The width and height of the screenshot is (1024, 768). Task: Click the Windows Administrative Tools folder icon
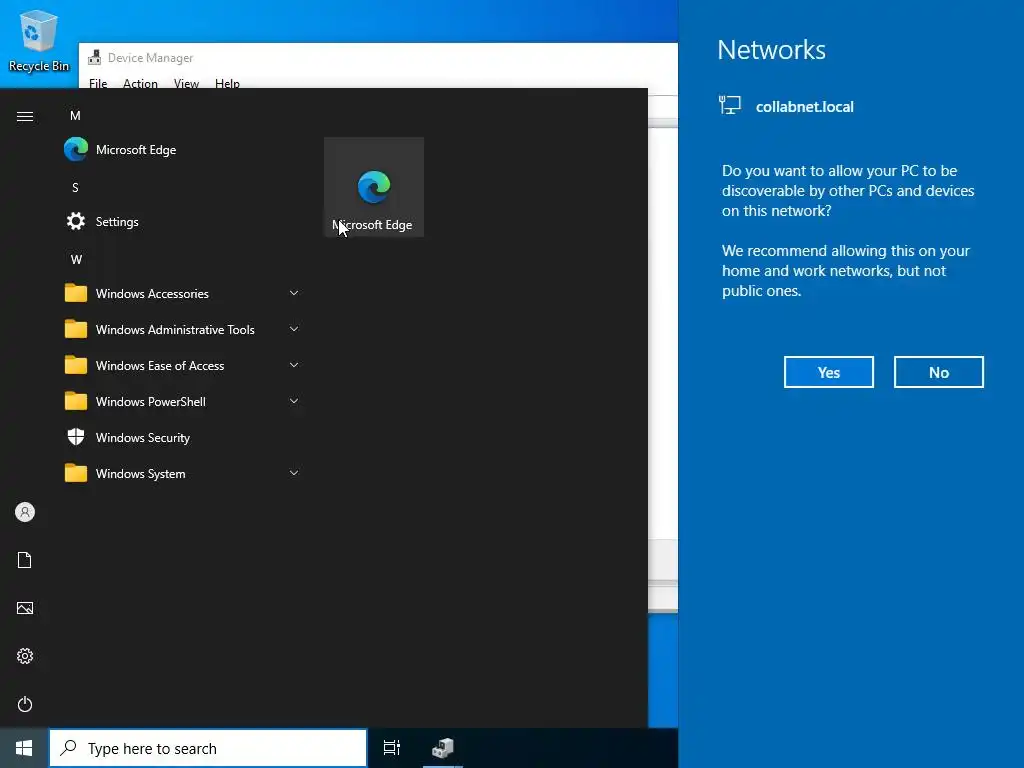(x=76, y=329)
